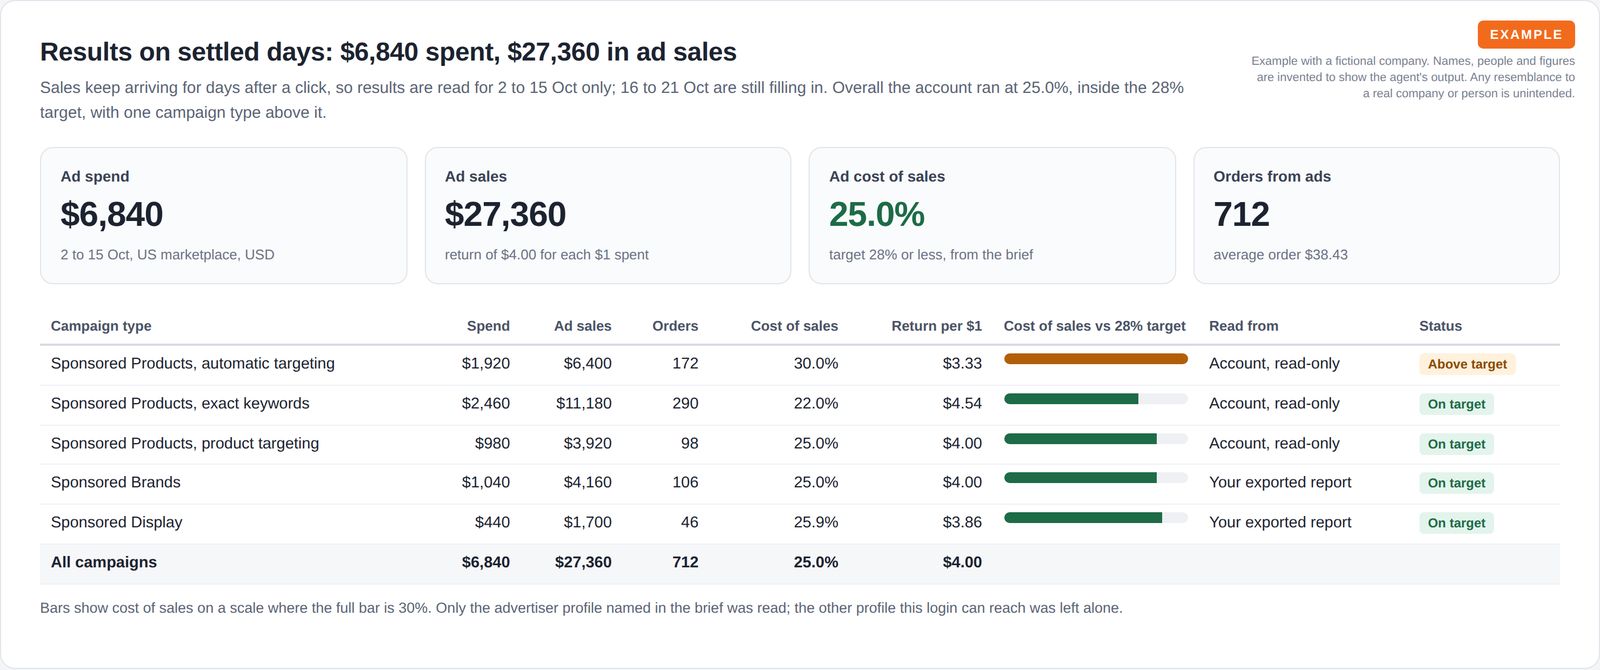Click the Ad sales column header

click(x=583, y=326)
